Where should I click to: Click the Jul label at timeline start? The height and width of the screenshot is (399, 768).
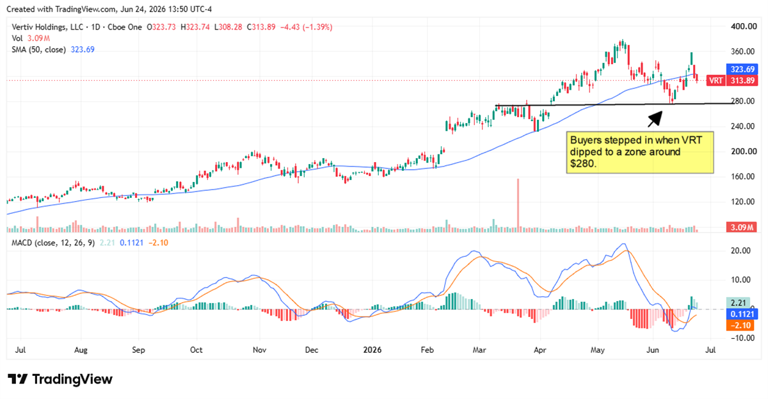(21, 350)
